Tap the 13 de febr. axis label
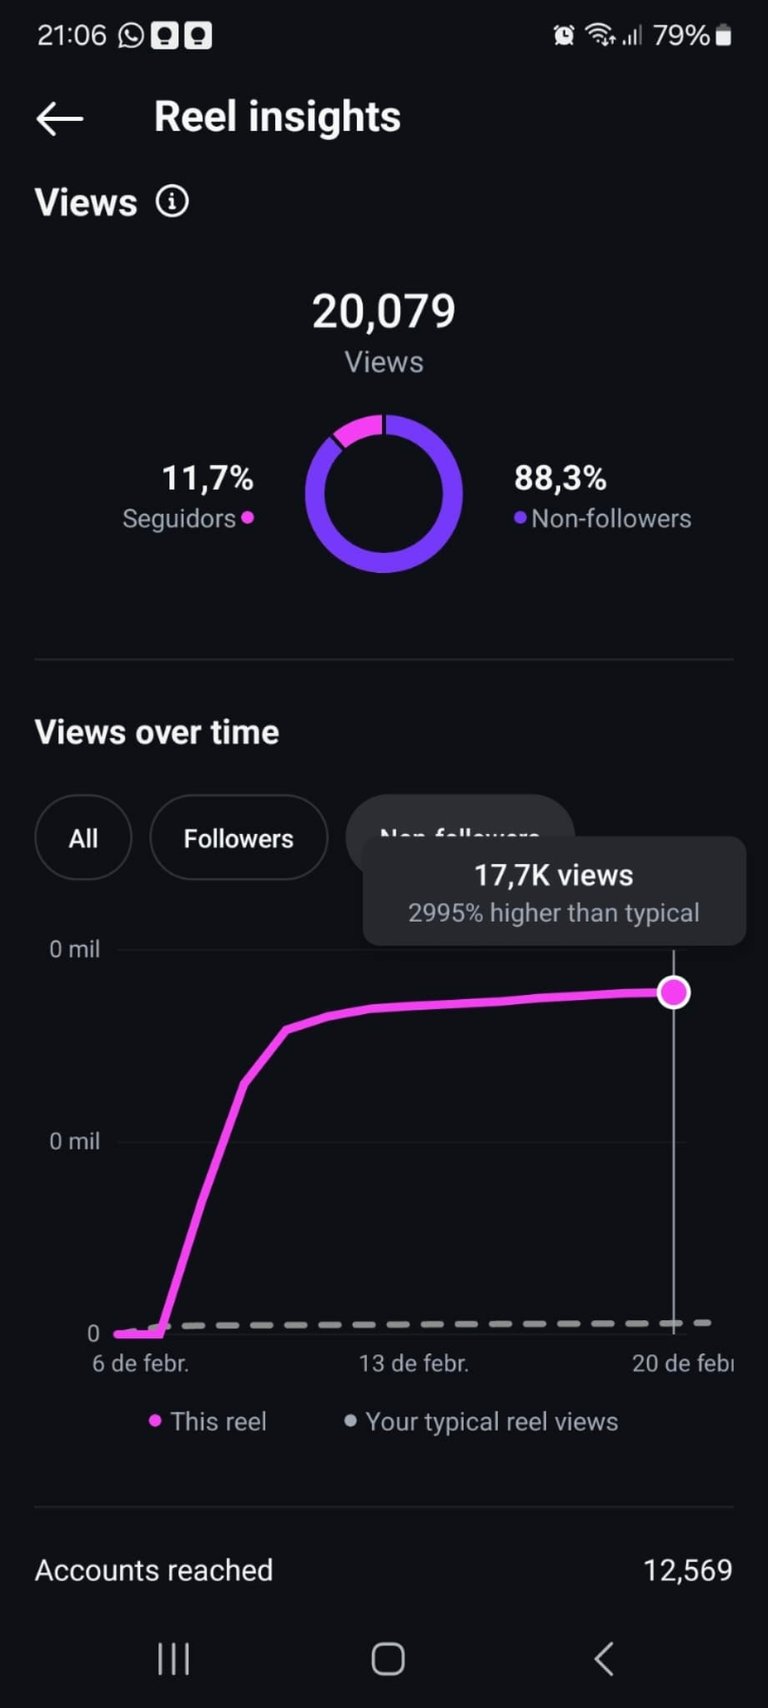 414,1363
